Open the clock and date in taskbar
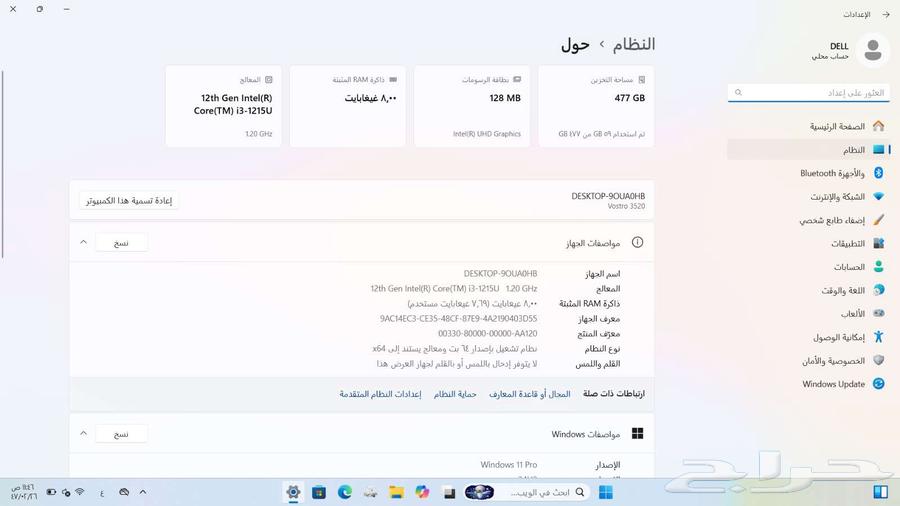The height and width of the screenshot is (506, 900). [23, 492]
